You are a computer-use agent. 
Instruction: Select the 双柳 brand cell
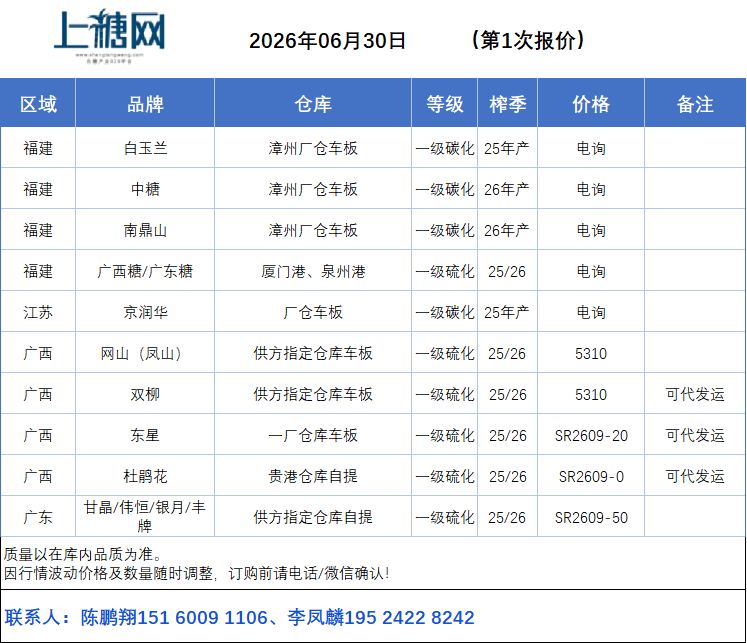[145, 394]
